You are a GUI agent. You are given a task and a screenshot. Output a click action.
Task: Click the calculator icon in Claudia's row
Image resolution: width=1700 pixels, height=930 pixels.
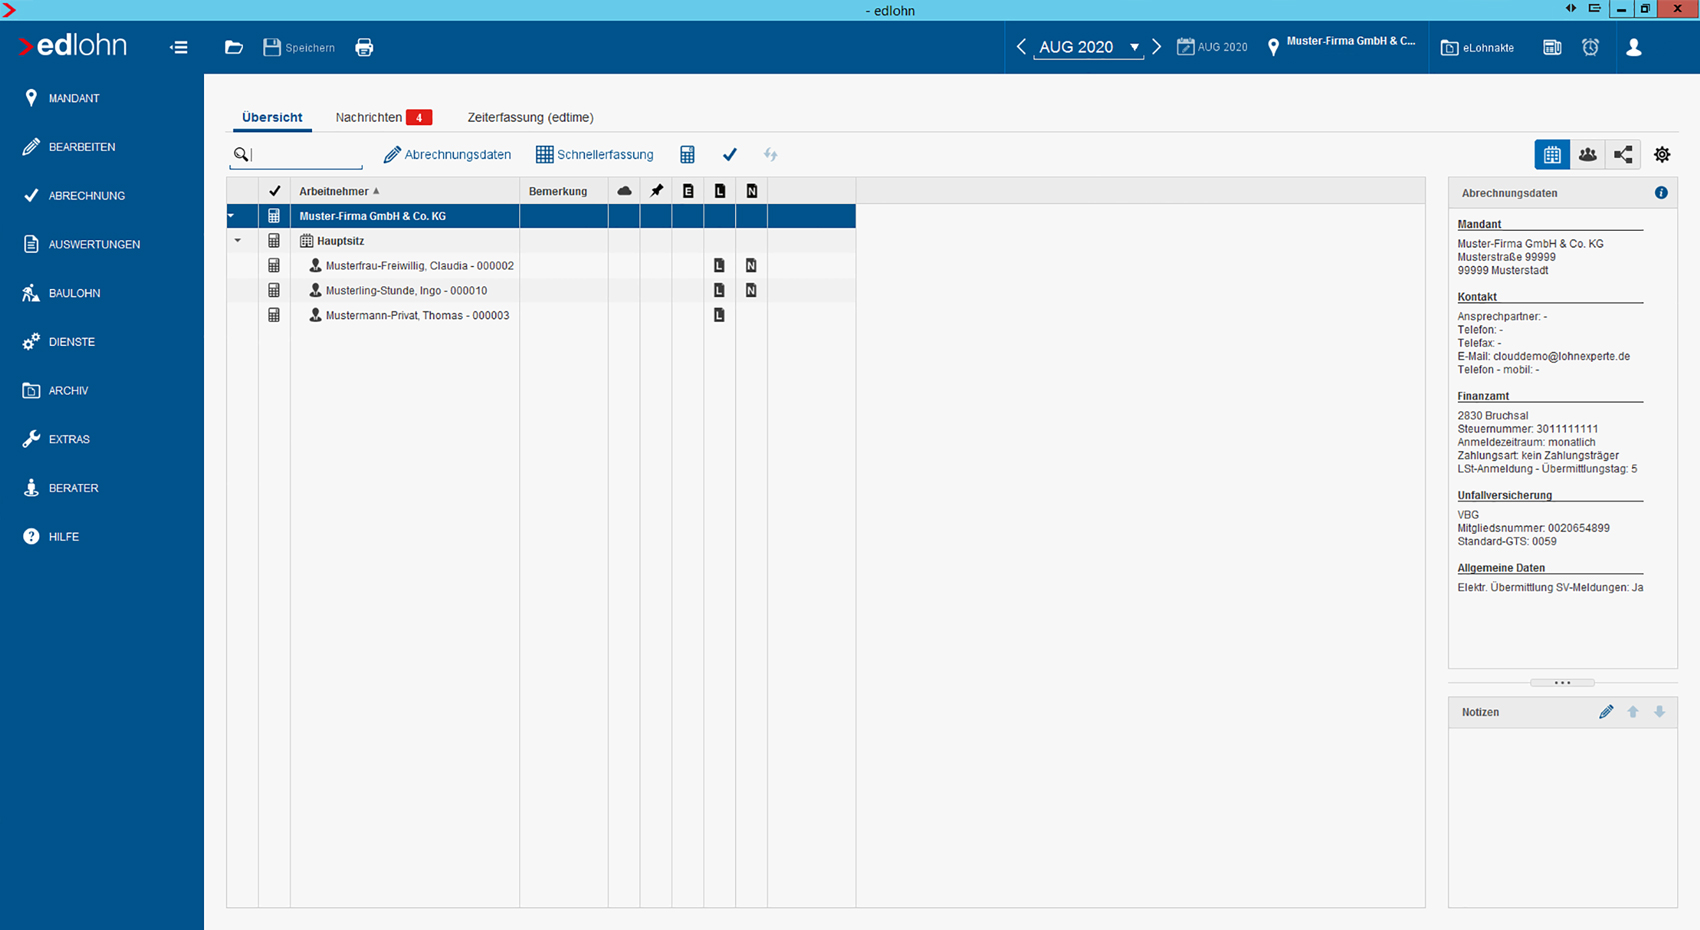click(274, 266)
